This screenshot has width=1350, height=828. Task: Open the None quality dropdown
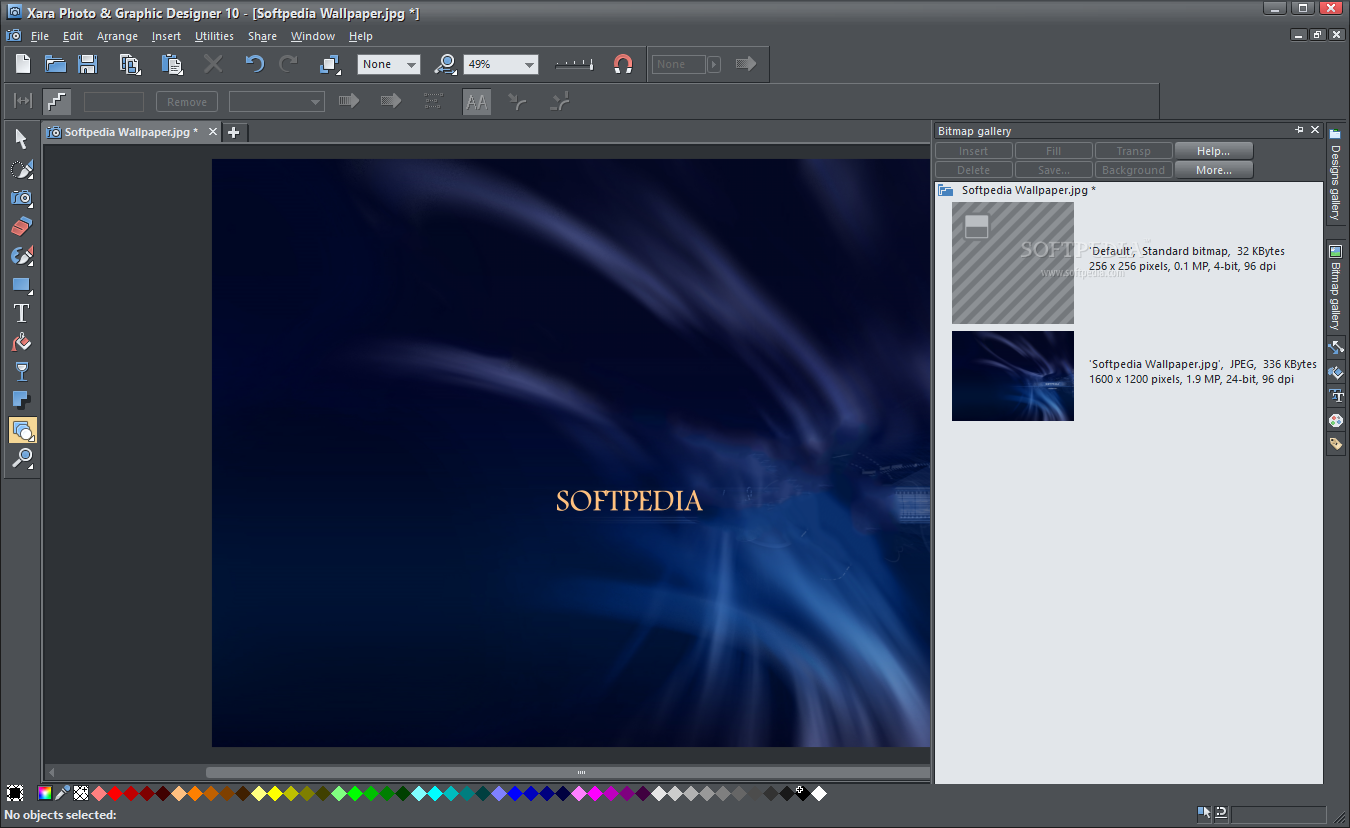click(389, 64)
